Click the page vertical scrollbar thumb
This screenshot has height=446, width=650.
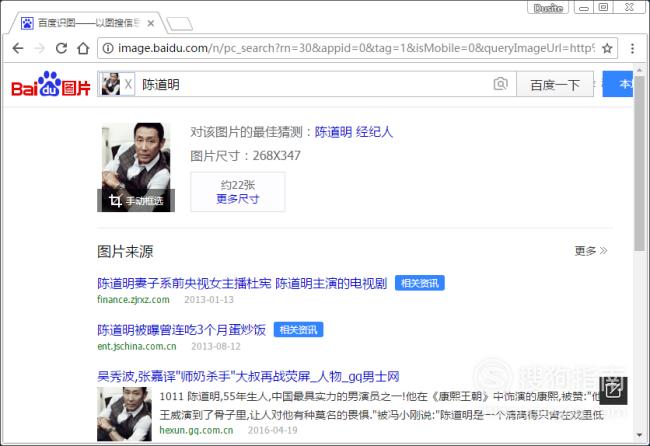click(x=639, y=163)
